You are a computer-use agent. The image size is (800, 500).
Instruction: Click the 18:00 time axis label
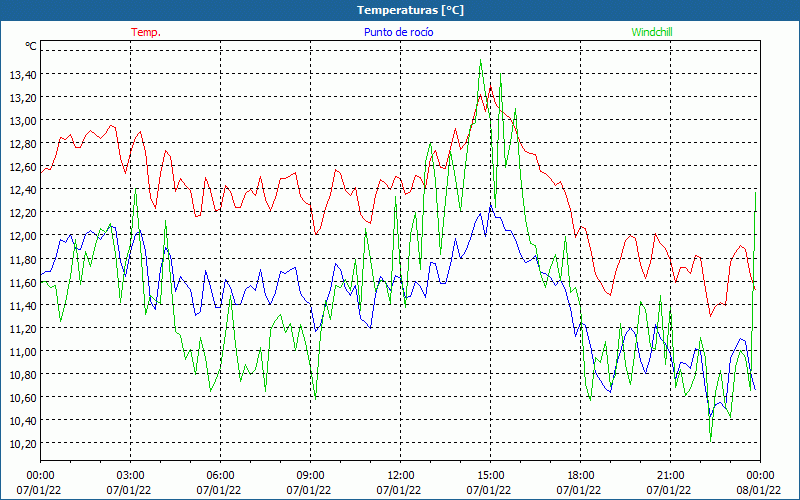581,476
